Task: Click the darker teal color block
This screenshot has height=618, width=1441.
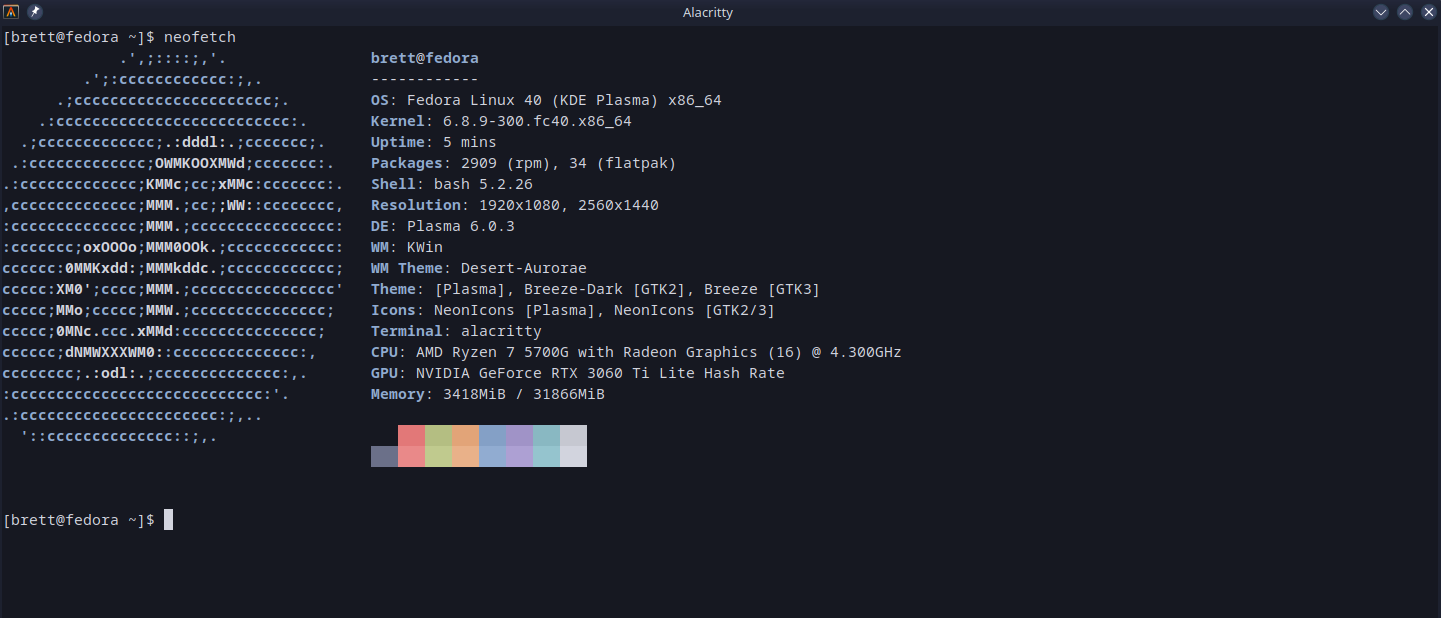Action: 546,435
